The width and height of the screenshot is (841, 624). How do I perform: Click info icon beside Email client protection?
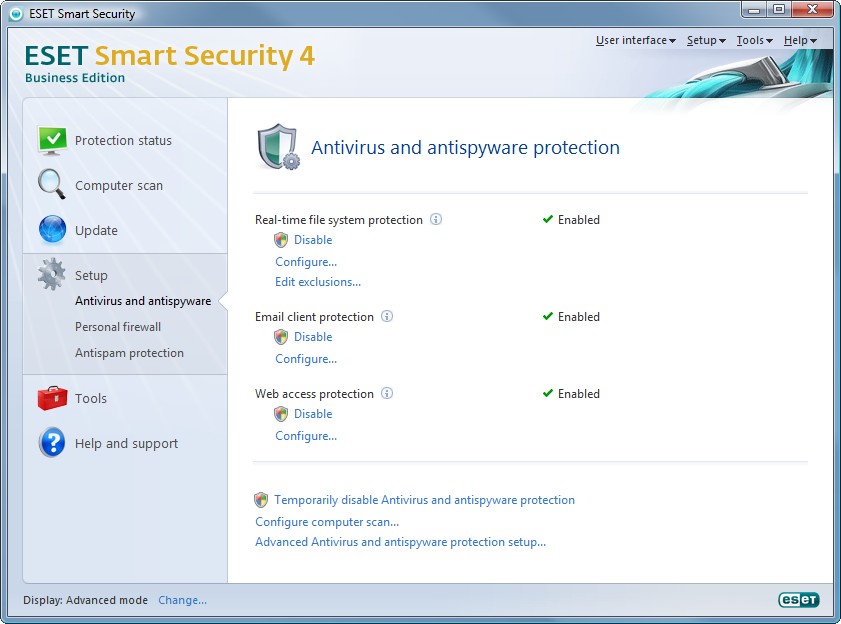(387, 316)
